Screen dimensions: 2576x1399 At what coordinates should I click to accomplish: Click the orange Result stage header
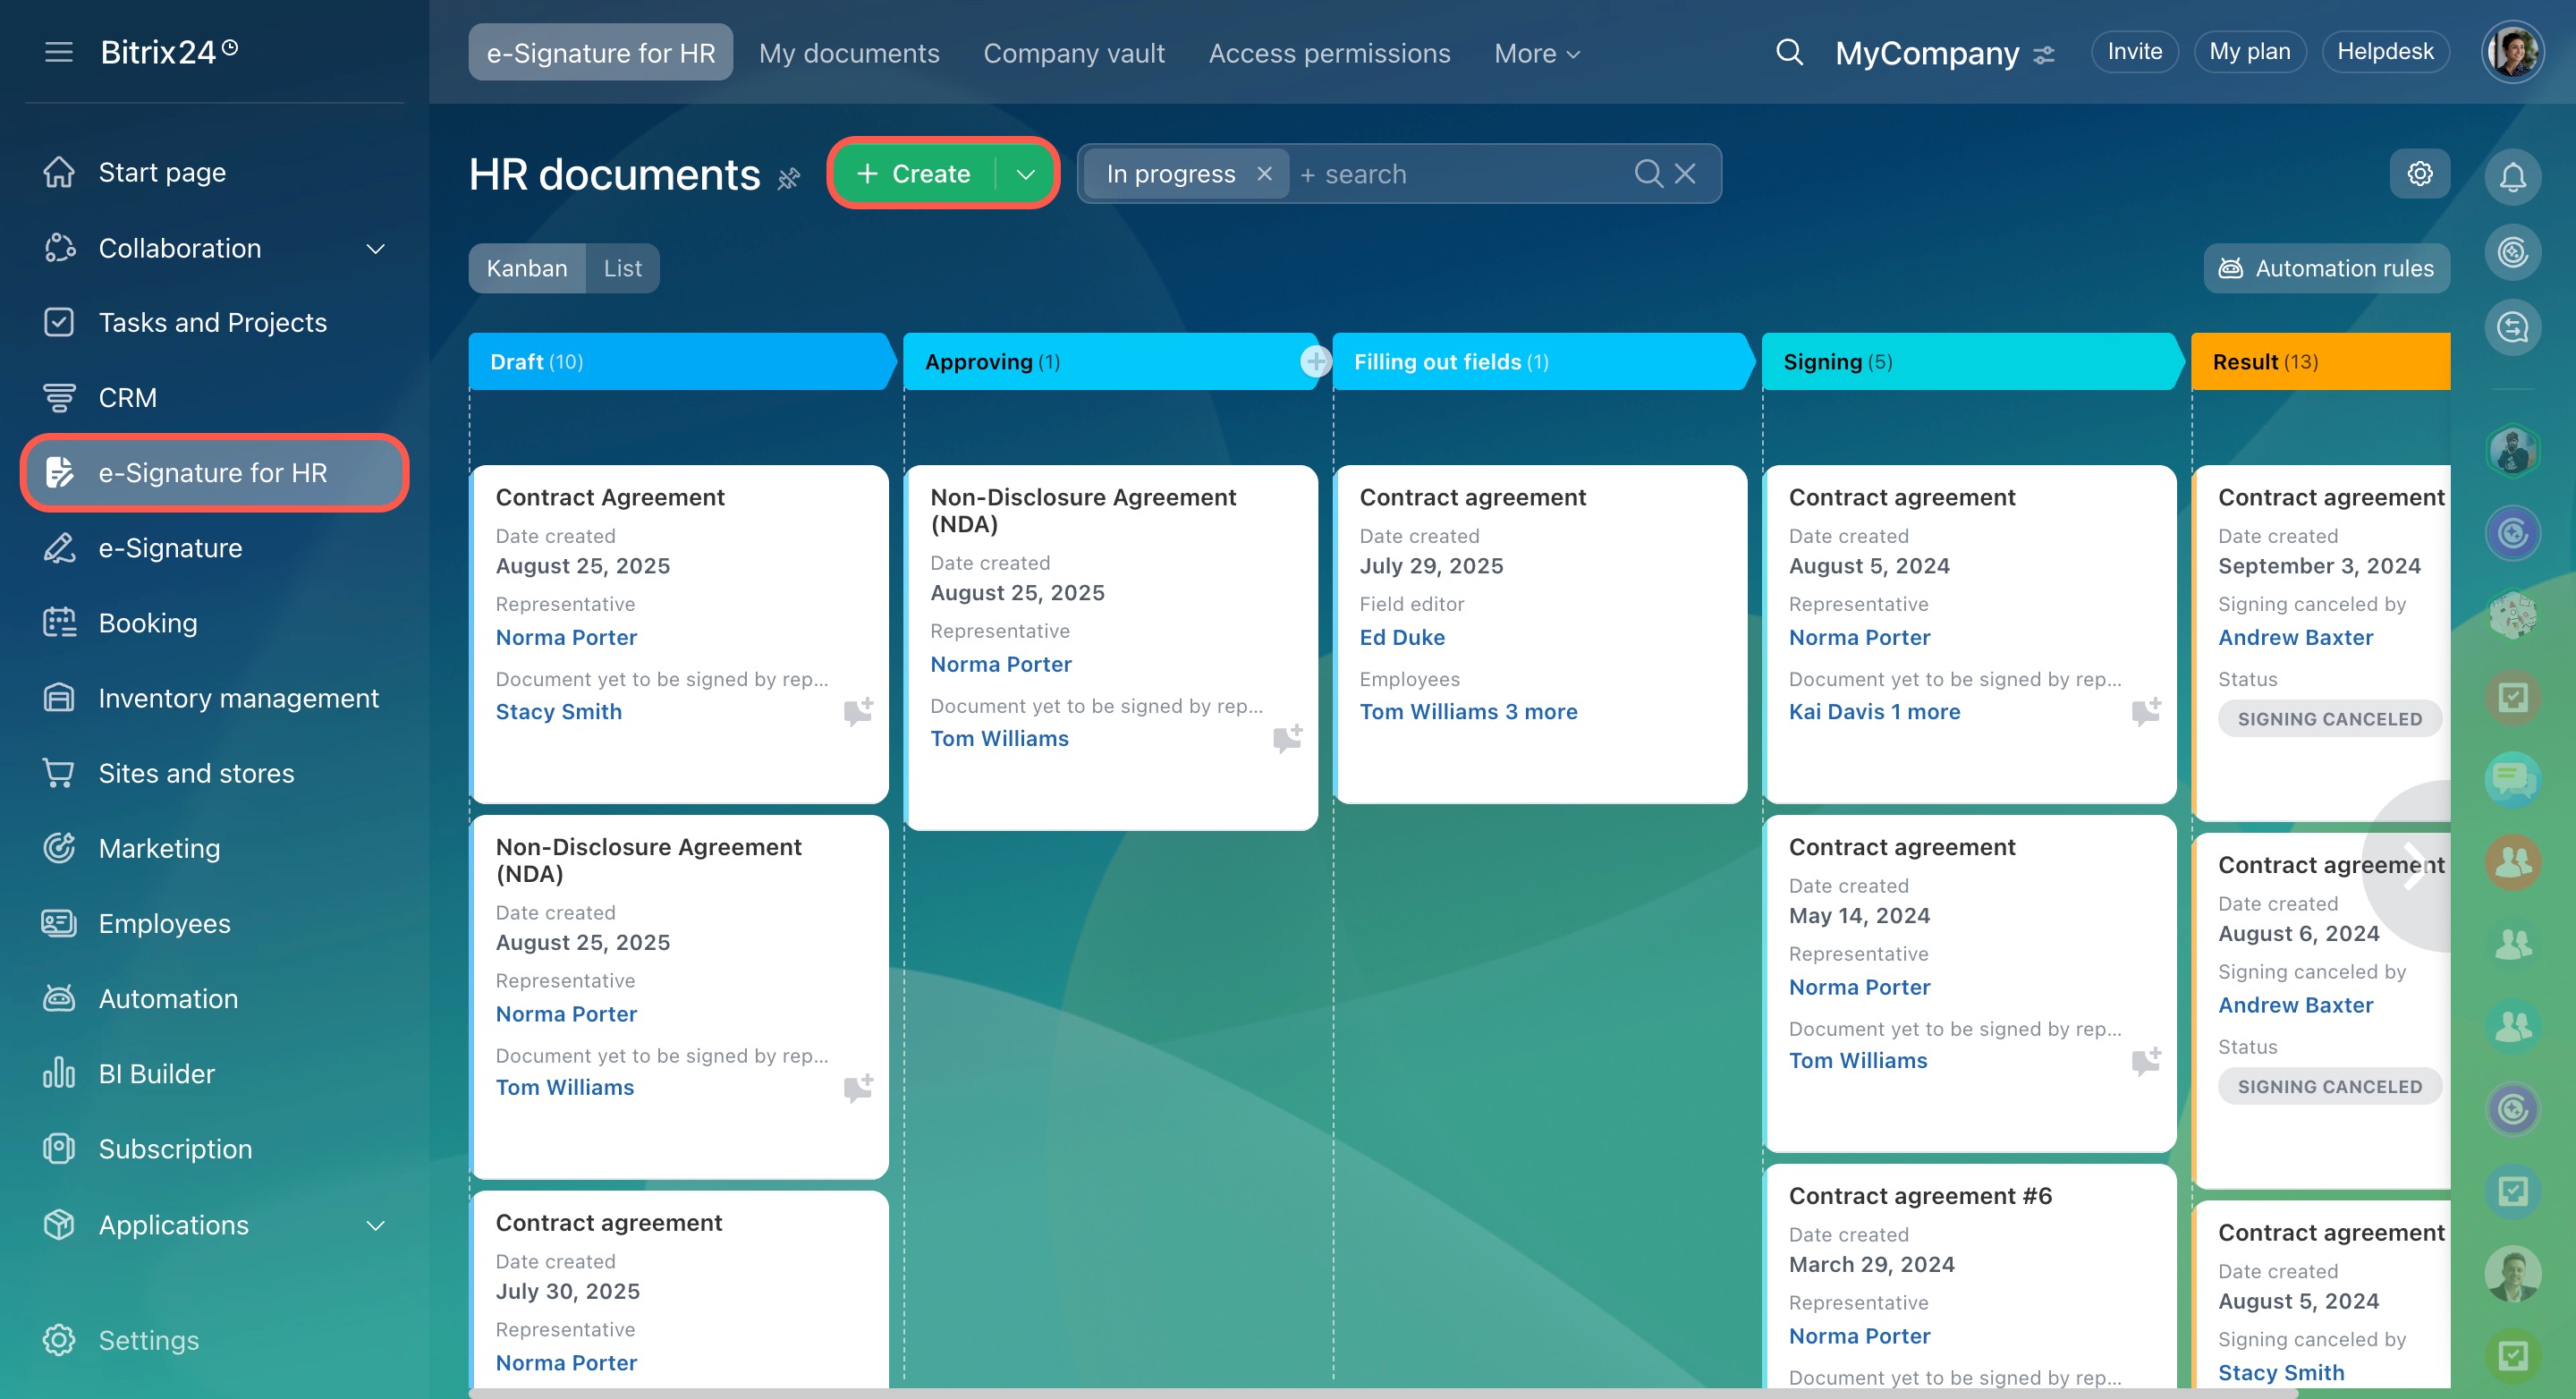click(x=2320, y=361)
